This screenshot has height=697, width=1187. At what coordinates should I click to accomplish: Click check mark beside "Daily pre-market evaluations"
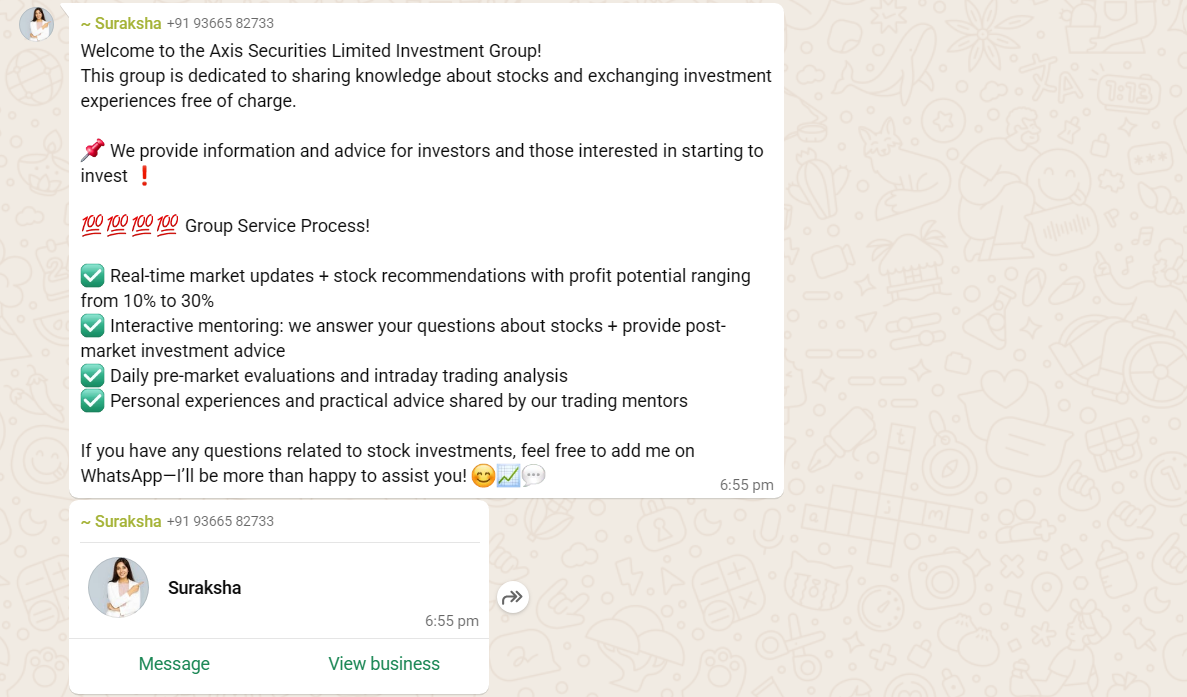click(93, 376)
